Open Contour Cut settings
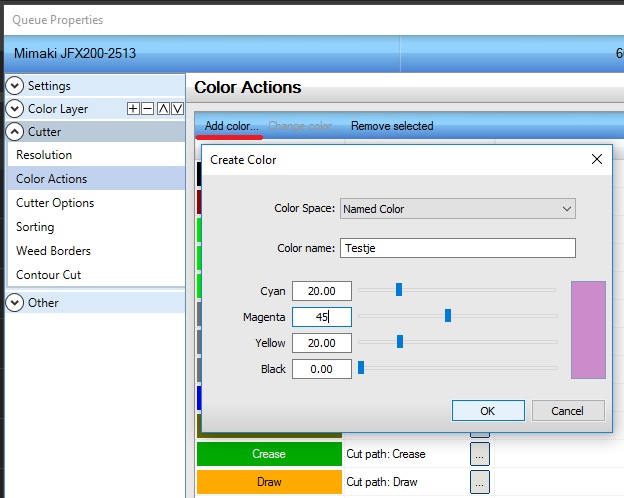This screenshot has width=624, height=498. click(x=96, y=275)
